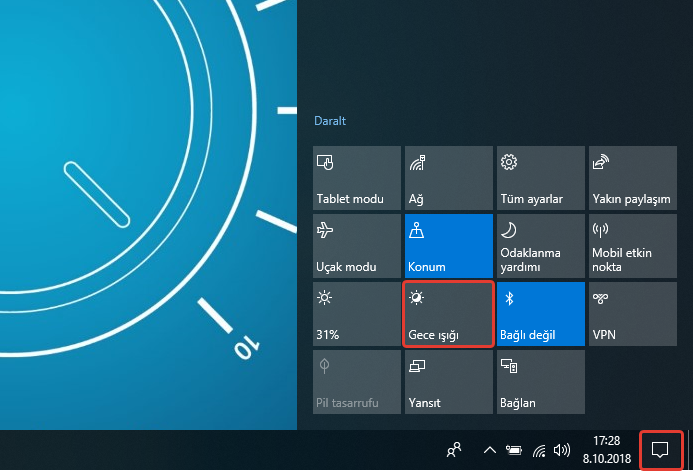Viewport: 693px width, 471px height.
Task: Collapse quick actions with Daralt
Action: pyautogui.click(x=331, y=121)
